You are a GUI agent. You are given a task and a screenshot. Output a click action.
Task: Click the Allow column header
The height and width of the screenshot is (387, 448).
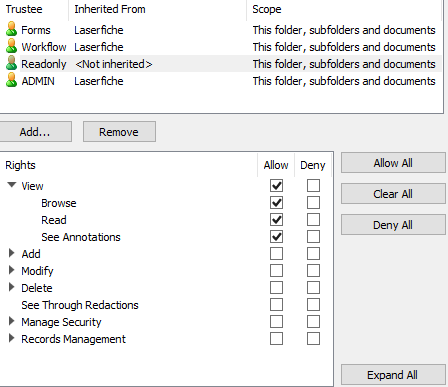click(276, 165)
